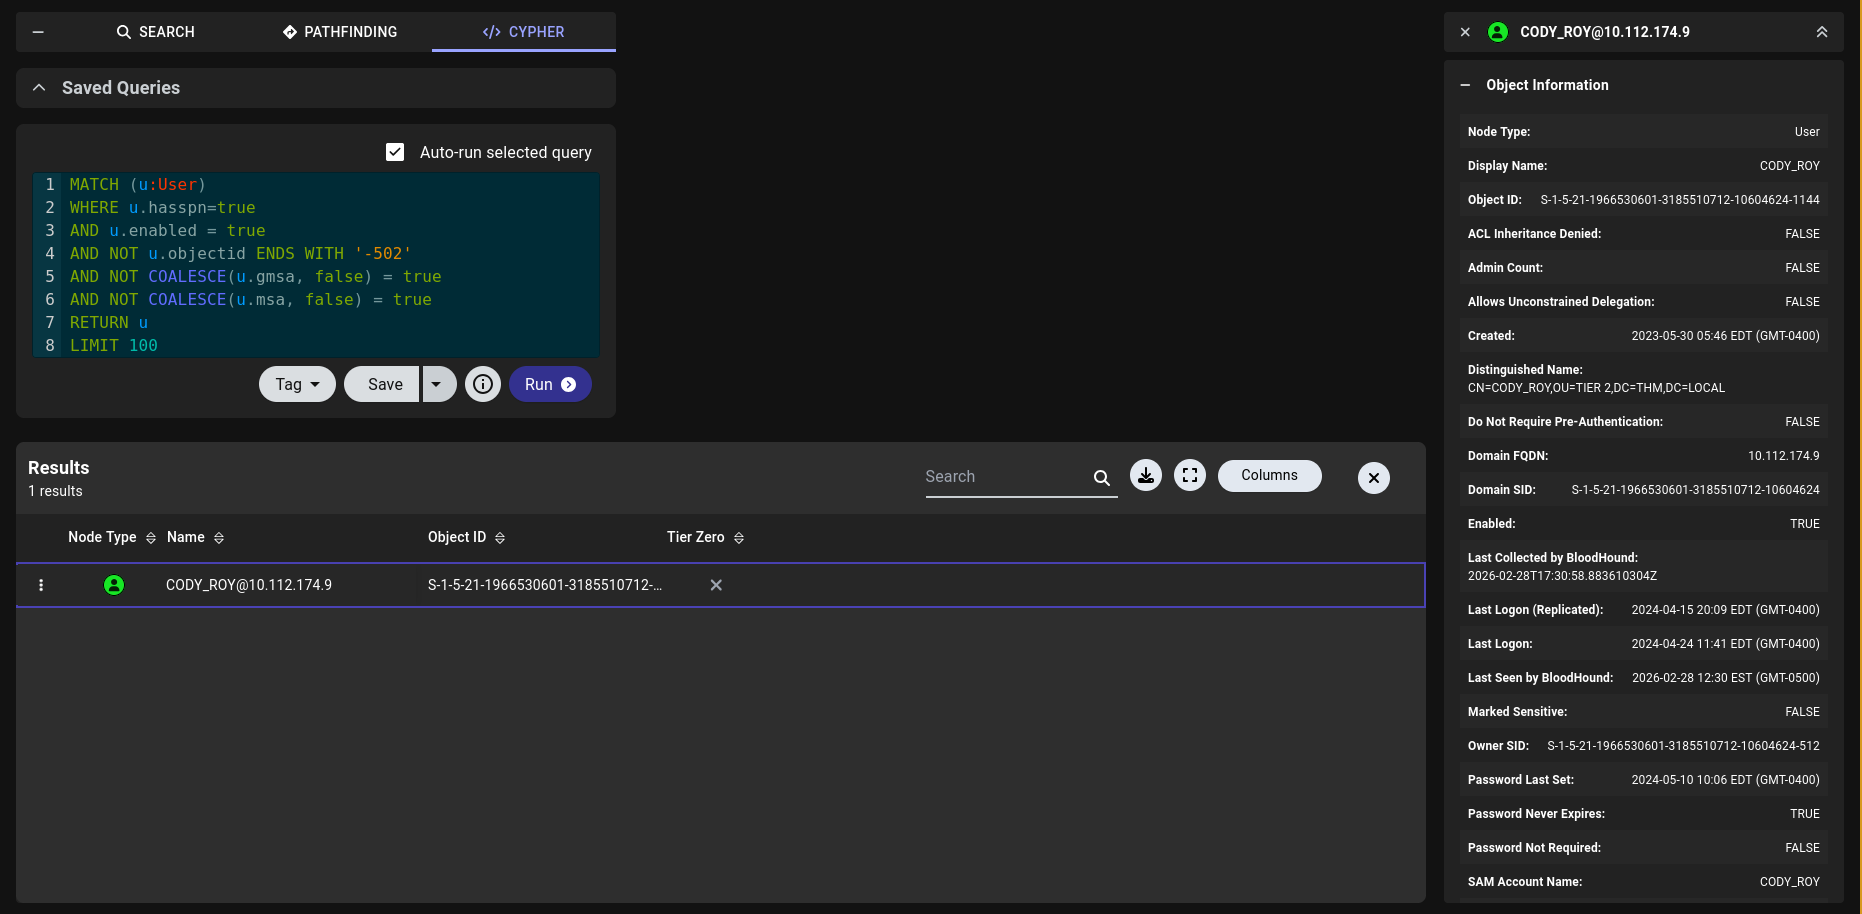Sort results by Tier Zero column
Viewport: 1862px width, 914px height.
pos(739,538)
